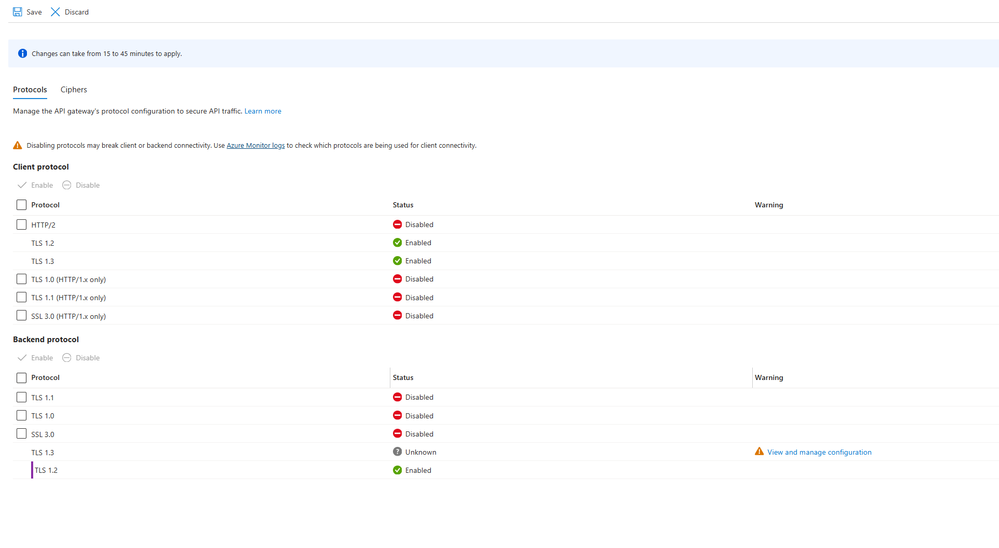This screenshot has height=548, width=999.
Task: Check the select-all box in the Client protocol header
Action: click(x=21, y=205)
